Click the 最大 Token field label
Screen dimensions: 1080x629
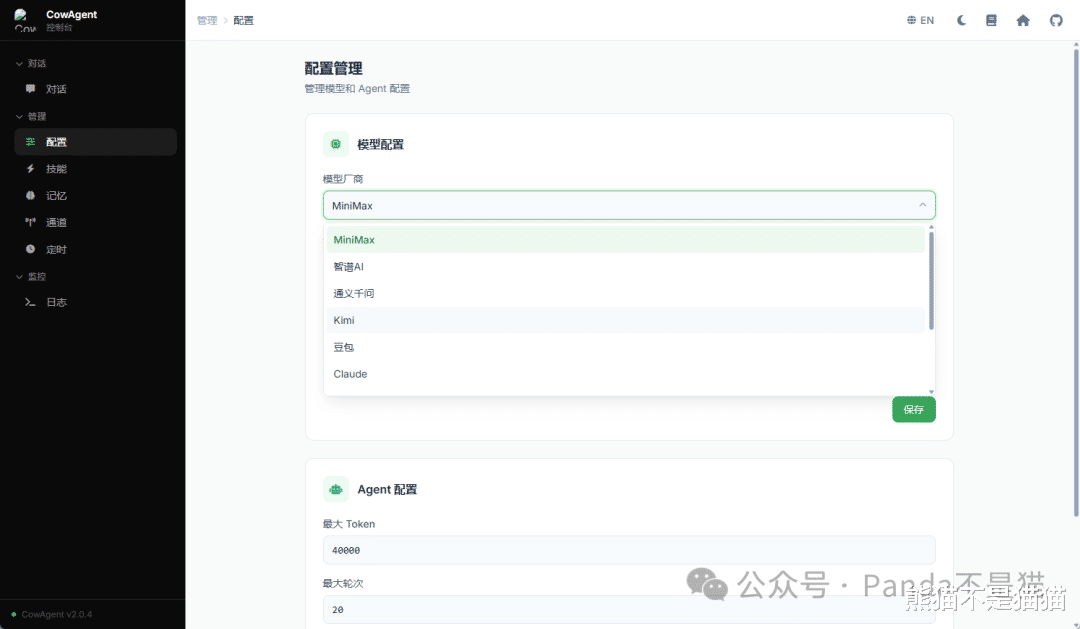tap(349, 524)
